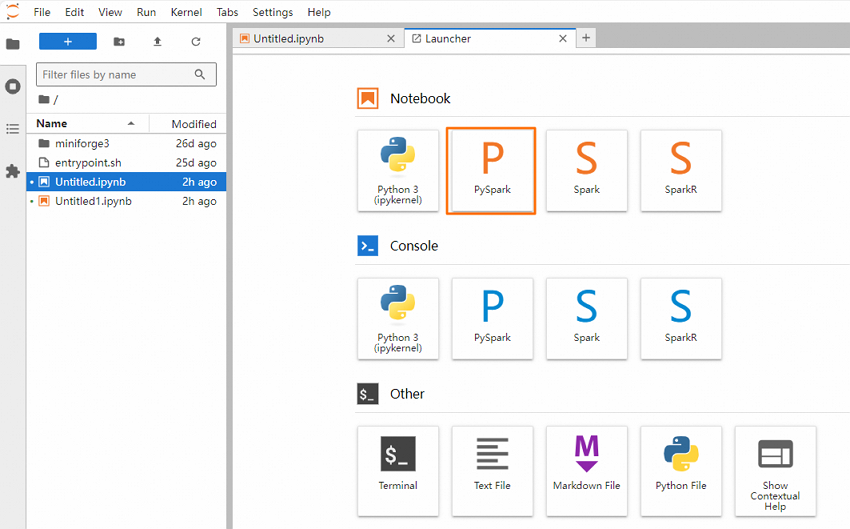The image size is (850, 529).
Task: Launch a SparkR notebook
Action: pyautogui.click(x=680, y=170)
